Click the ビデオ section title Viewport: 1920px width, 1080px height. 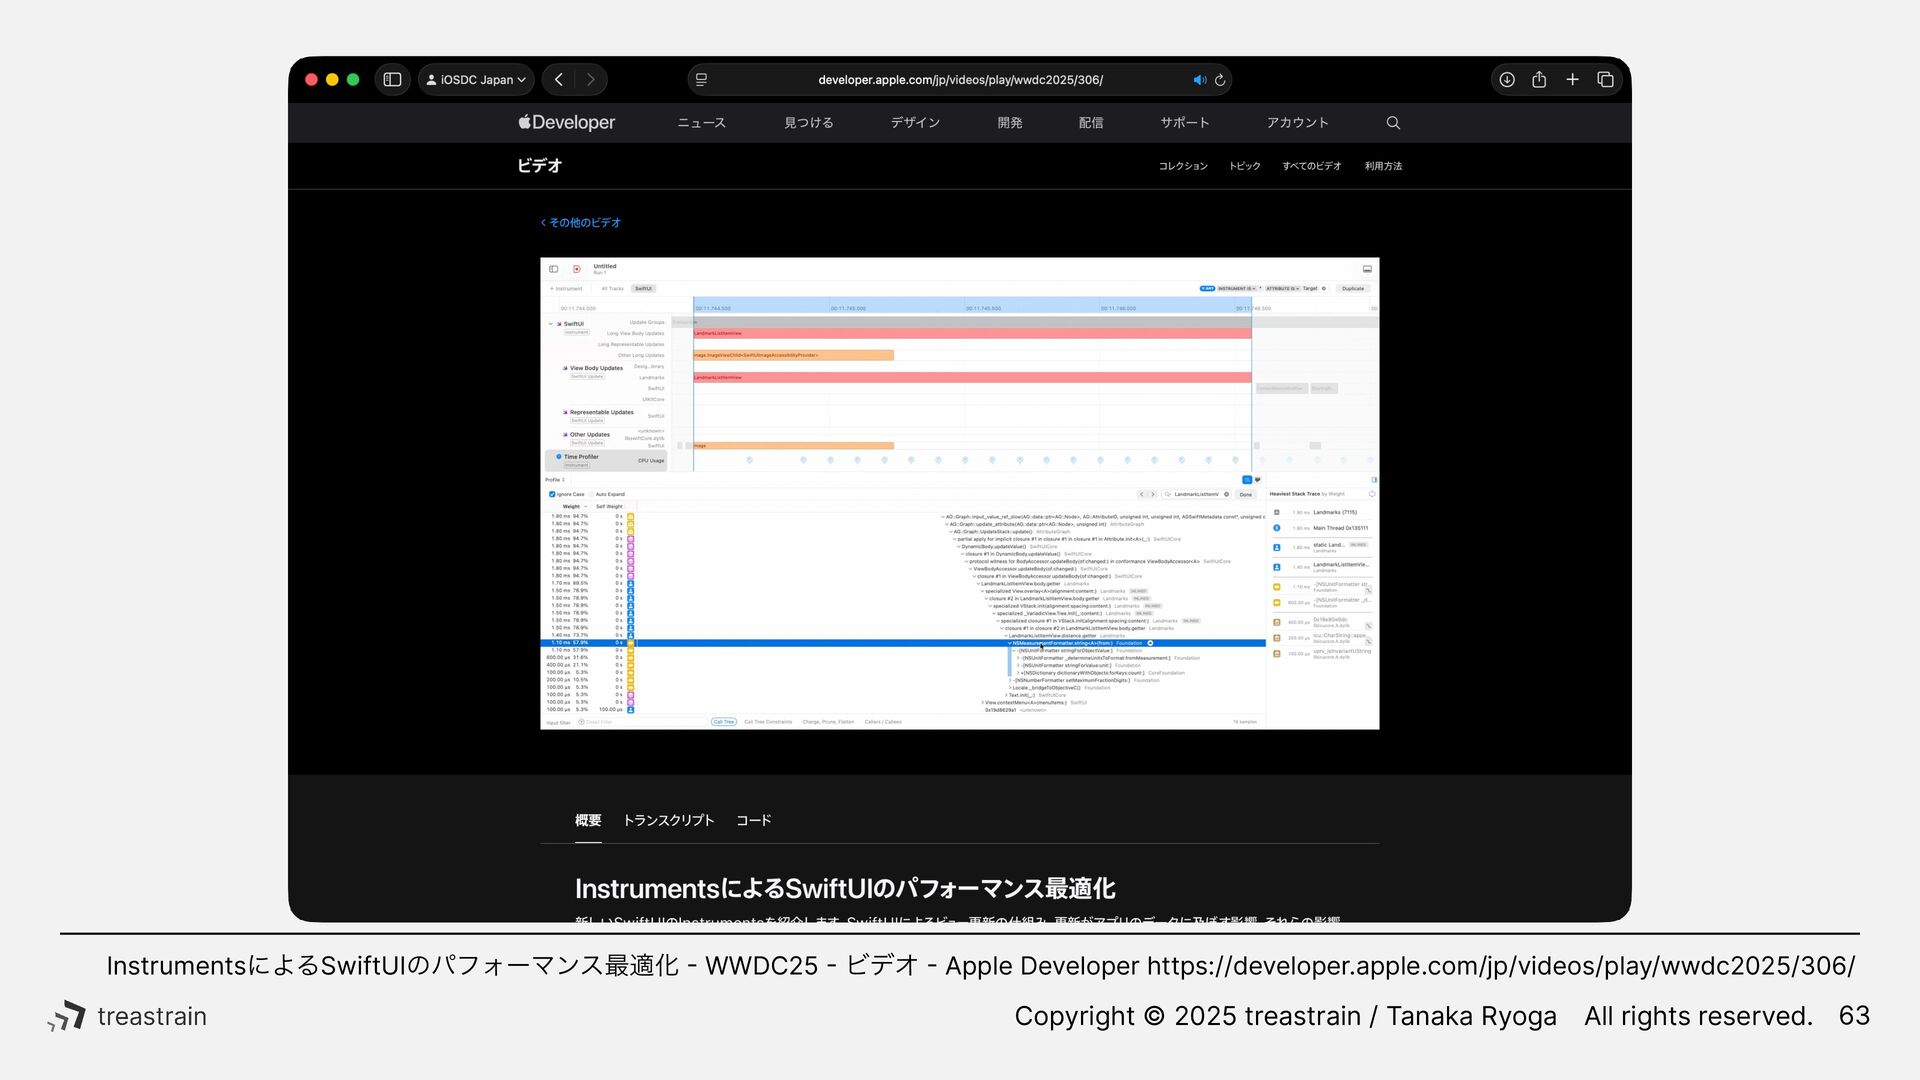539,166
